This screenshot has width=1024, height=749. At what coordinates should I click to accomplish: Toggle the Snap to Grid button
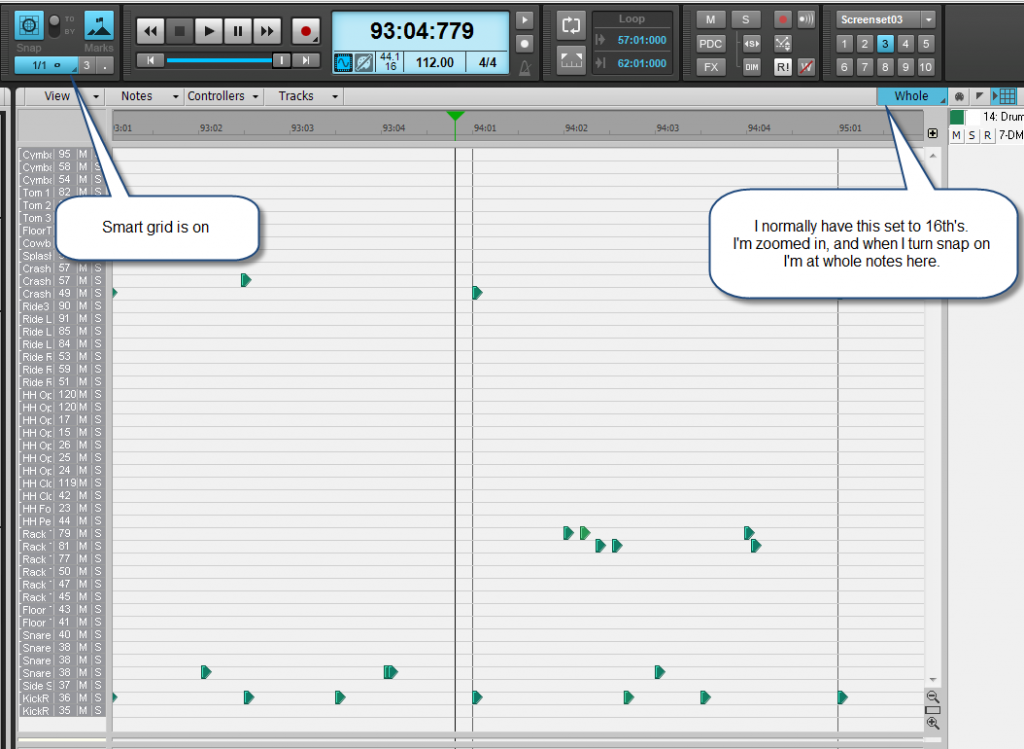coord(30,25)
